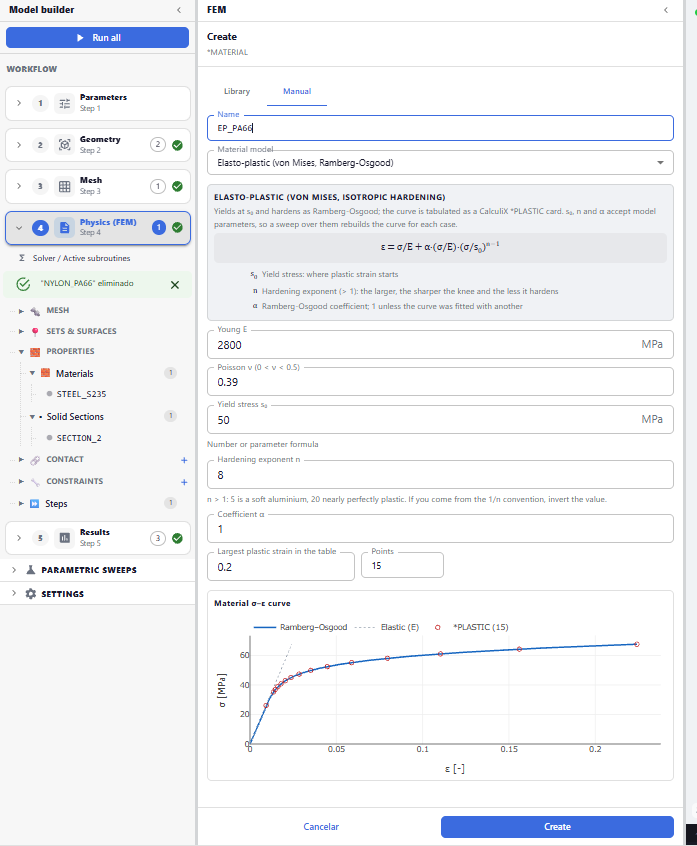
Task: Open Solver / Active subroutines
Action: pyautogui.click(x=81, y=258)
